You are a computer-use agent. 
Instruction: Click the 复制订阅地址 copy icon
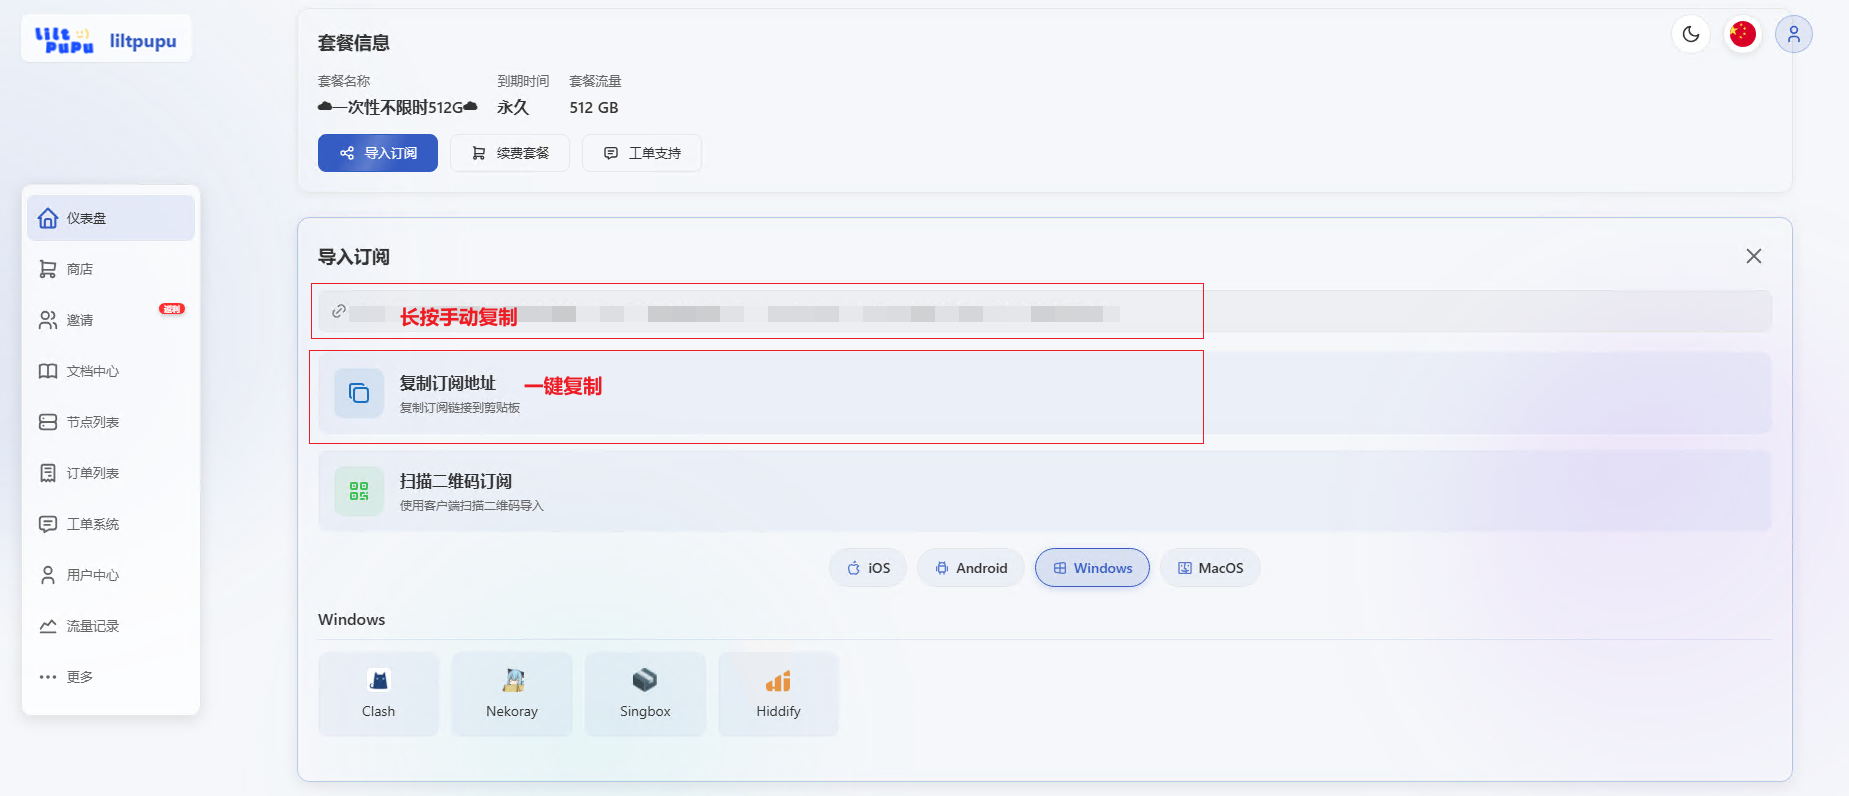[x=359, y=393]
